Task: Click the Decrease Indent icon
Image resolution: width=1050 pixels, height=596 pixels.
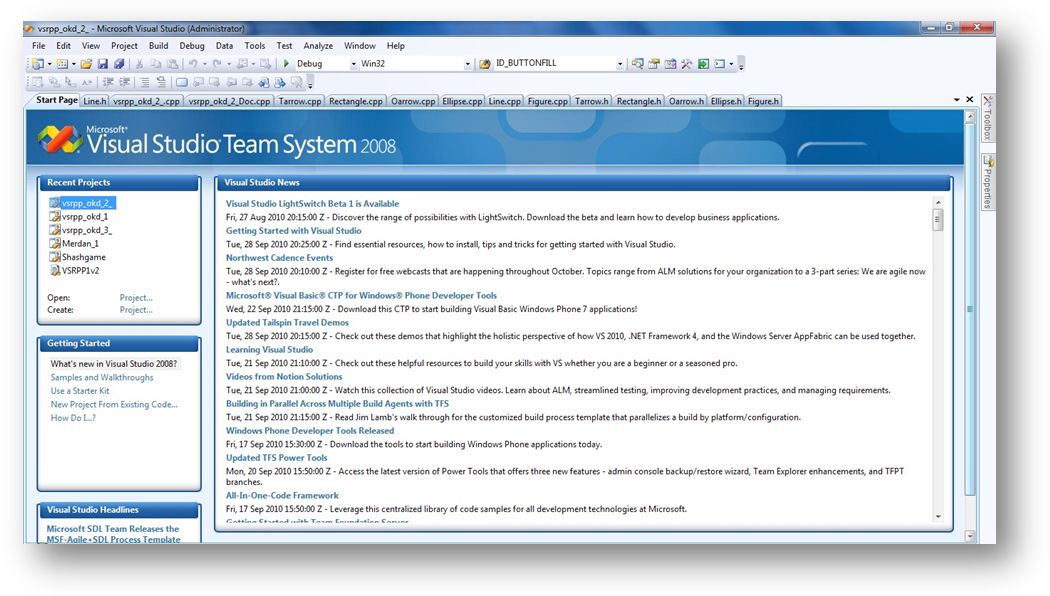Action: point(108,82)
